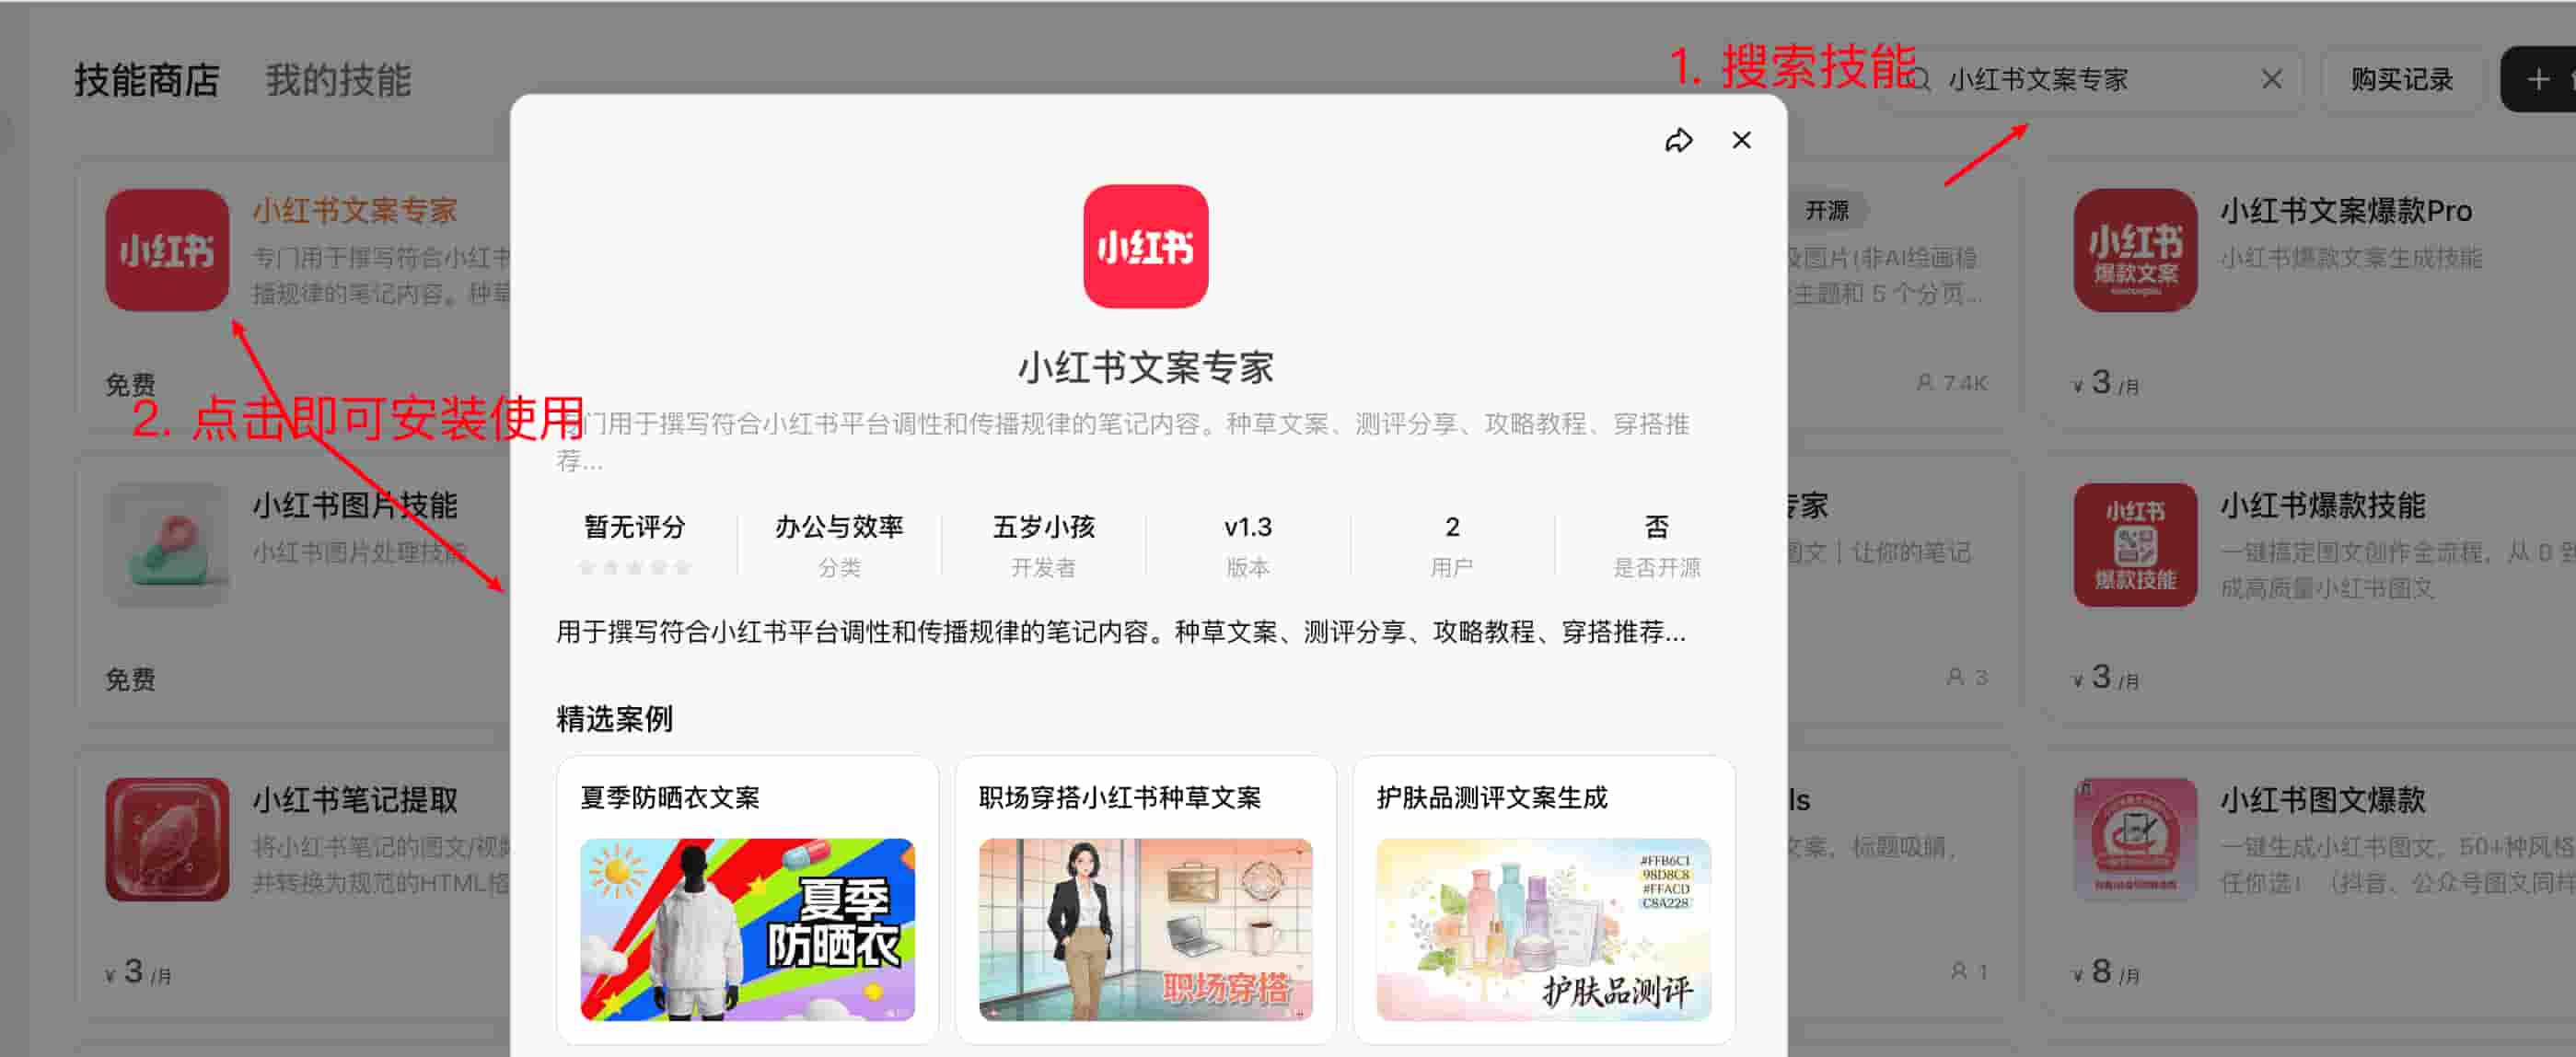Open 夏季防晒衣文案 case thumbnail
Image resolution: width=2576 pixels, height=1057 pixels.
click(x=747, y=928)
